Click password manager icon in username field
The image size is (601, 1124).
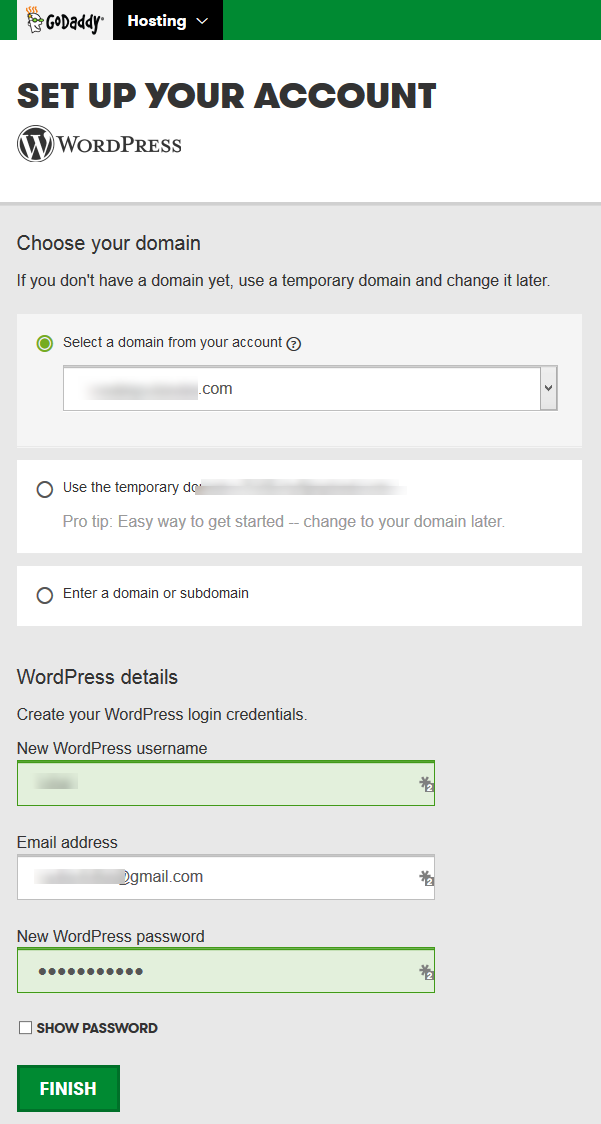pyautogui.click(x=426, y=784)
